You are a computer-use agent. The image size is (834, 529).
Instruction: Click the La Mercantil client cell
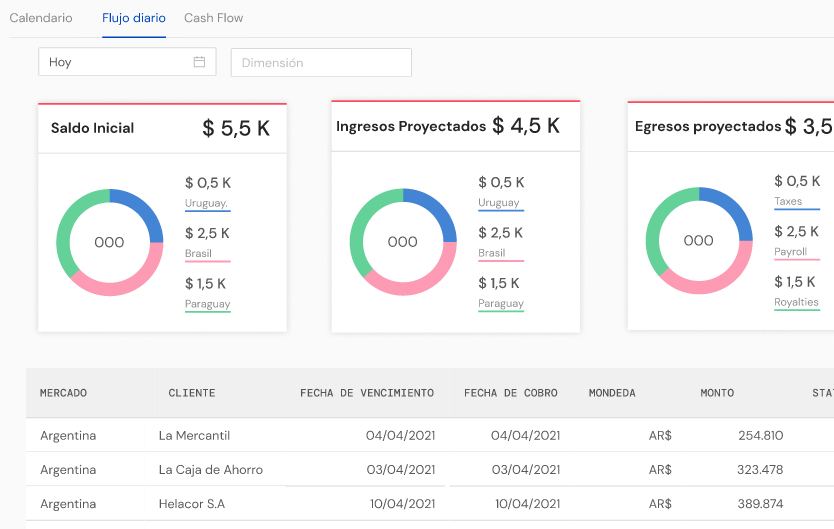[x=194, y=435]
